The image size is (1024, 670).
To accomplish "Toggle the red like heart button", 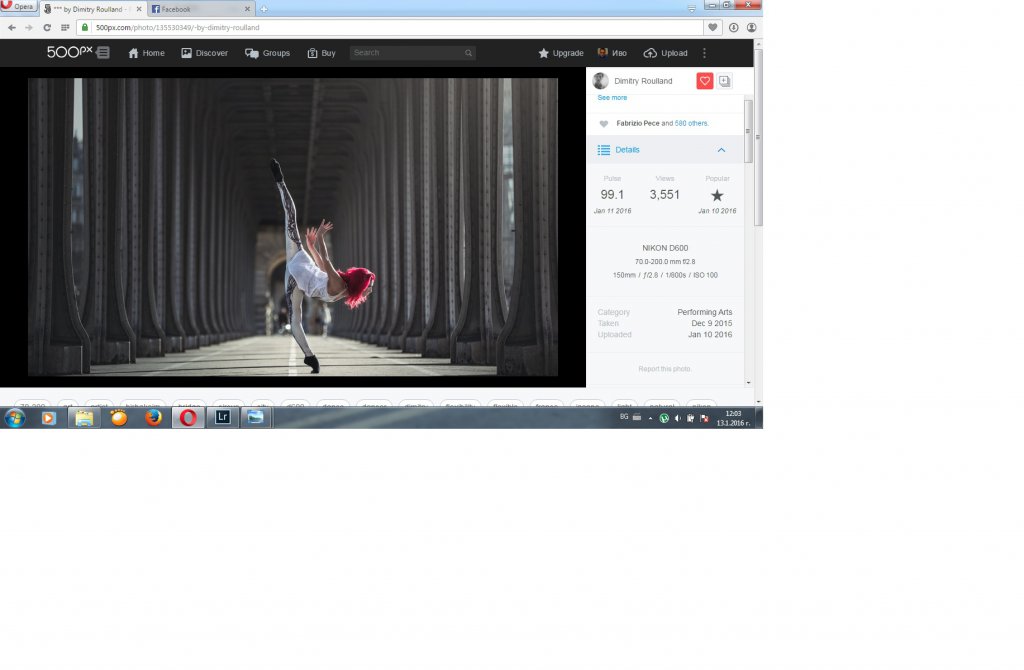I will point(705,81).
